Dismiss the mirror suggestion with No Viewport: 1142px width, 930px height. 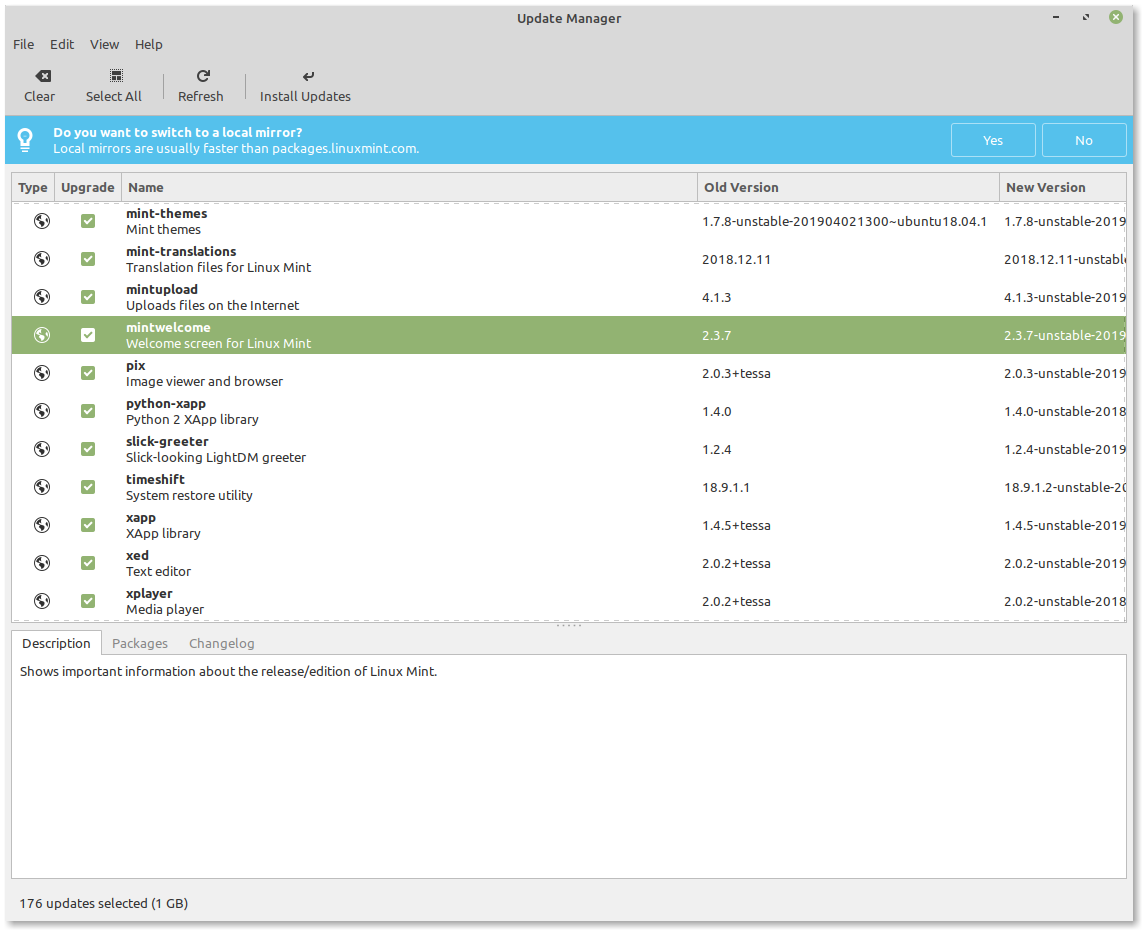tap(1084, 139)
